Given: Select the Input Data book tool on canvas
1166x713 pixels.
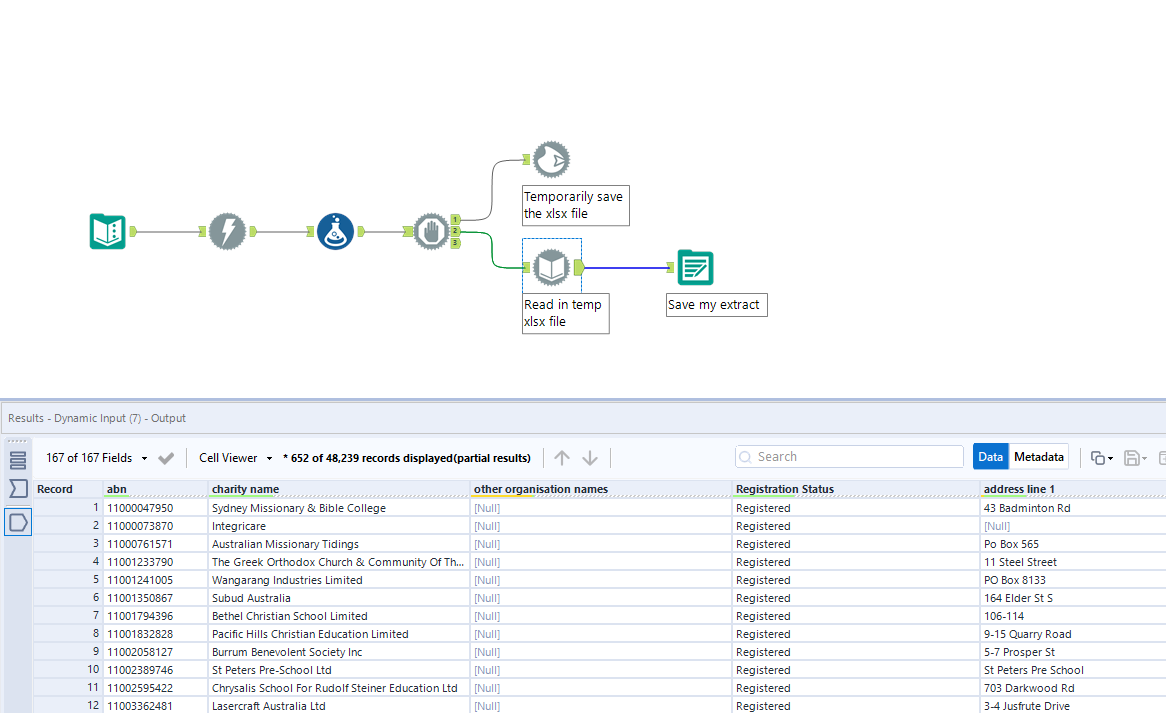Looking at the screenshot, I should [107, 231].
